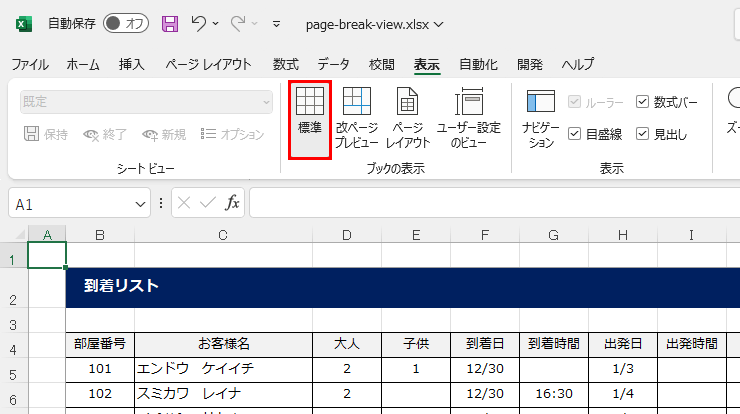Toggle the 数式バー checkbox
This screenshot has width=740, height=414.
(x=642, y=101)
